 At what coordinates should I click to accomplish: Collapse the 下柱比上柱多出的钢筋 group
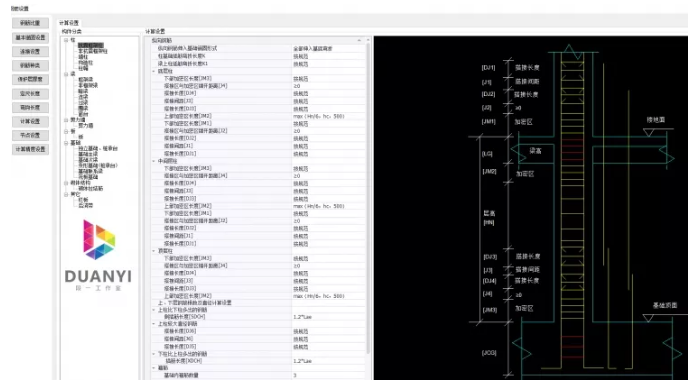click(x=154, y=354)
